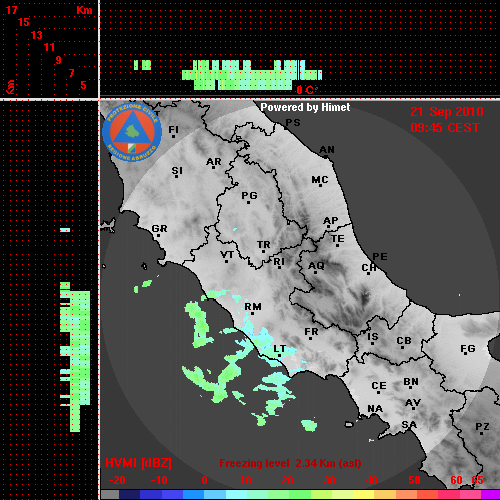Click the AQ city label
This screenshot has height=500, width=500.
(x=316, y=266)
